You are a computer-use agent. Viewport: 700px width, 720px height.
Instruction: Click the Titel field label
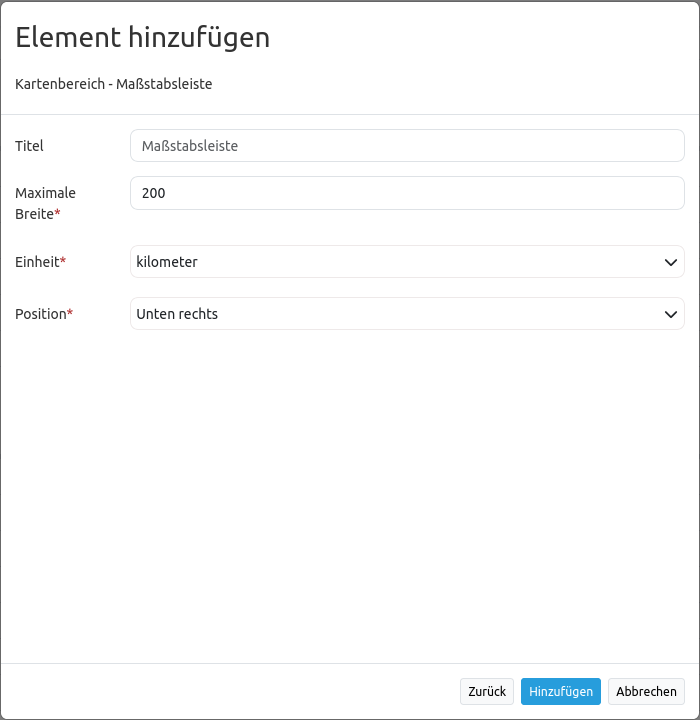[x=29, y=146]
